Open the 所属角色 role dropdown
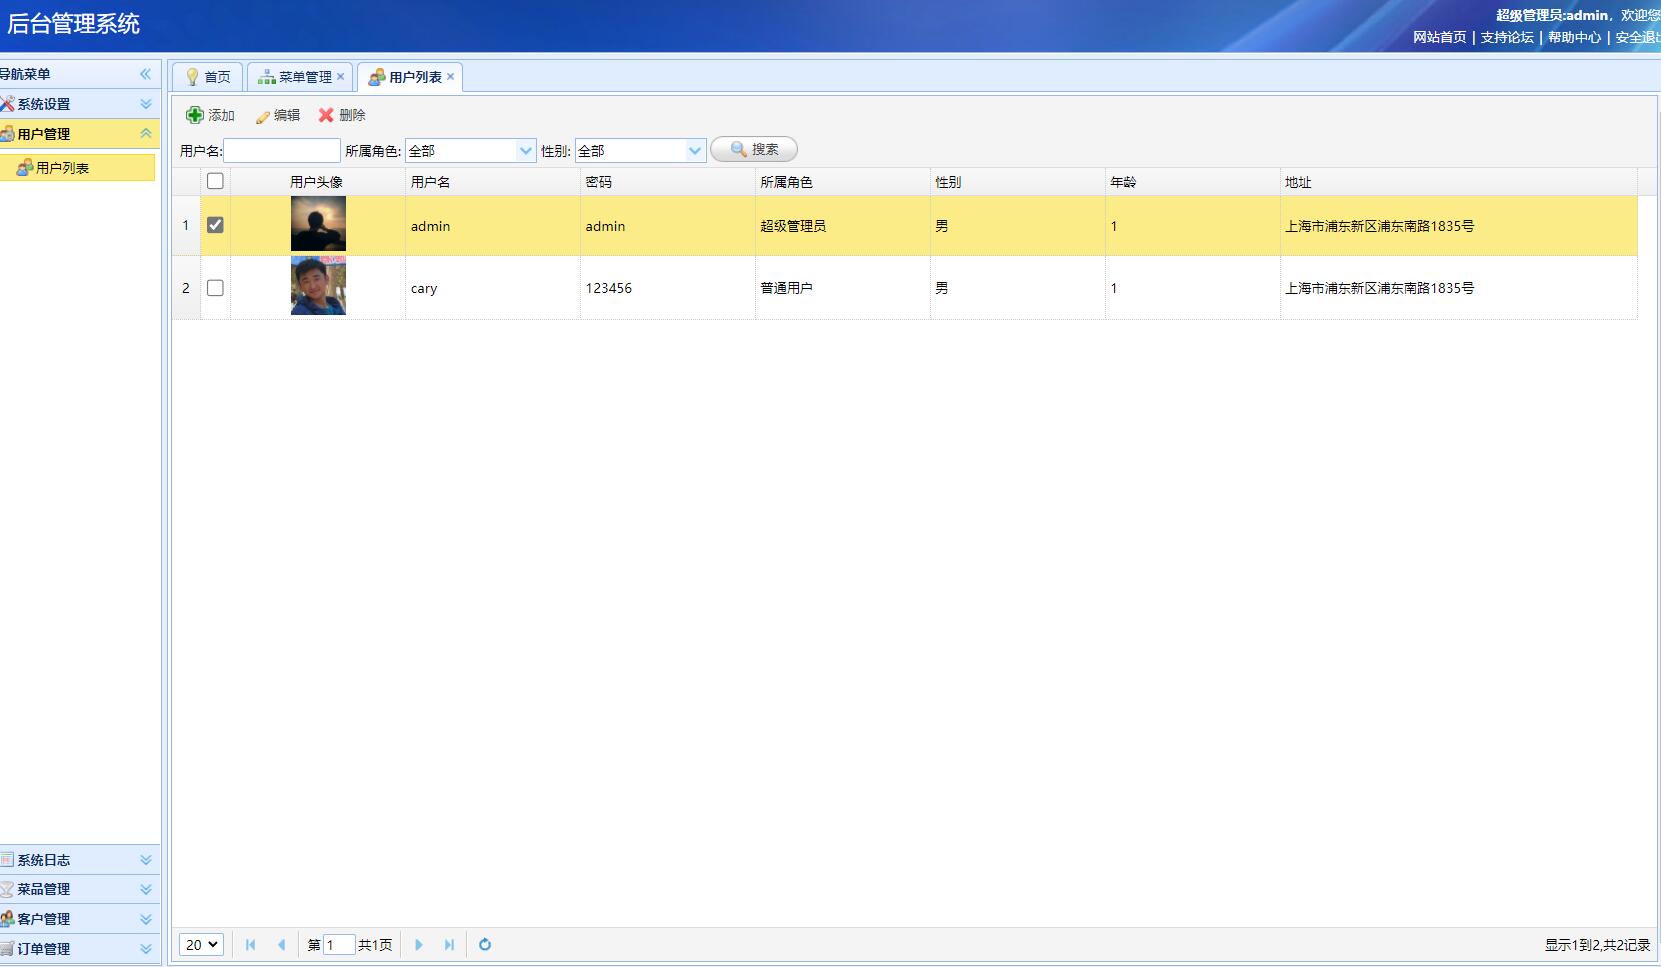This screenshot has height=967, width=1661. click(526, 151)
